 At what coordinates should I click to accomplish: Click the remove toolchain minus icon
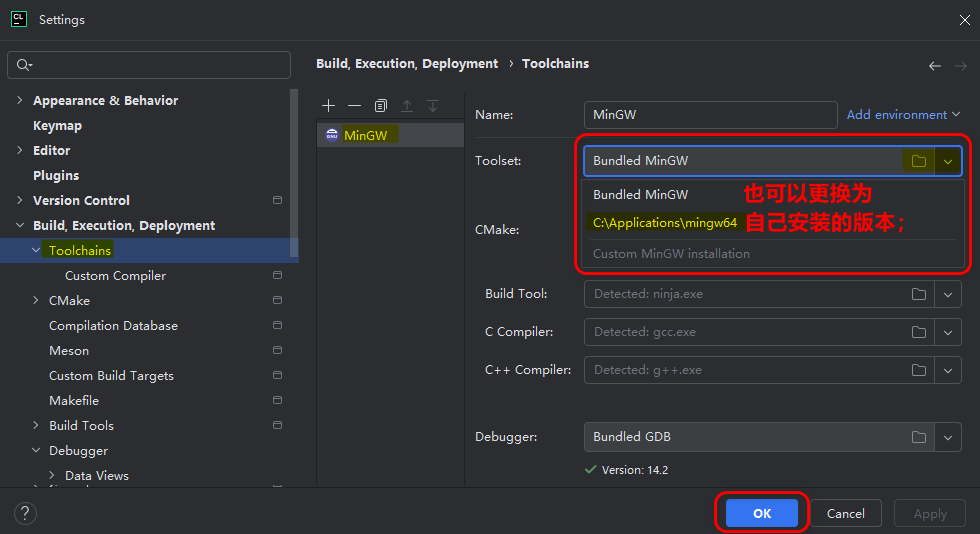coord(354,106)
